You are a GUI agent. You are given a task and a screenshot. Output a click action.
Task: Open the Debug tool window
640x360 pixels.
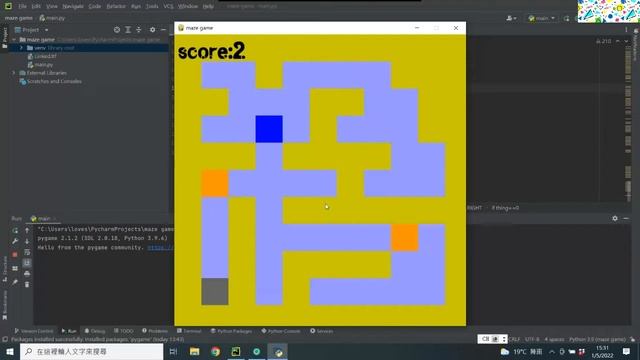click(95, 331)
